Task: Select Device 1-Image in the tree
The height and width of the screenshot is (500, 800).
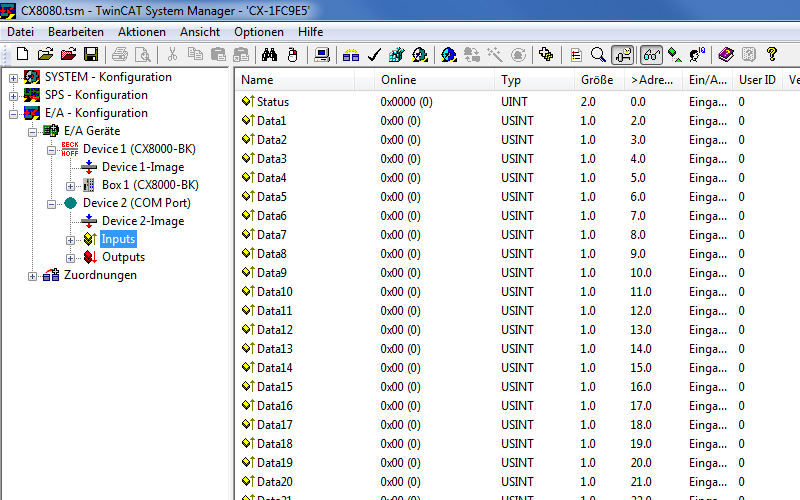Action: pos(143,167)
